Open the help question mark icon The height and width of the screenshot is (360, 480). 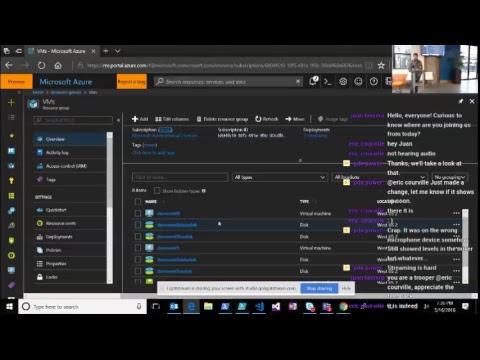[374, 82]
